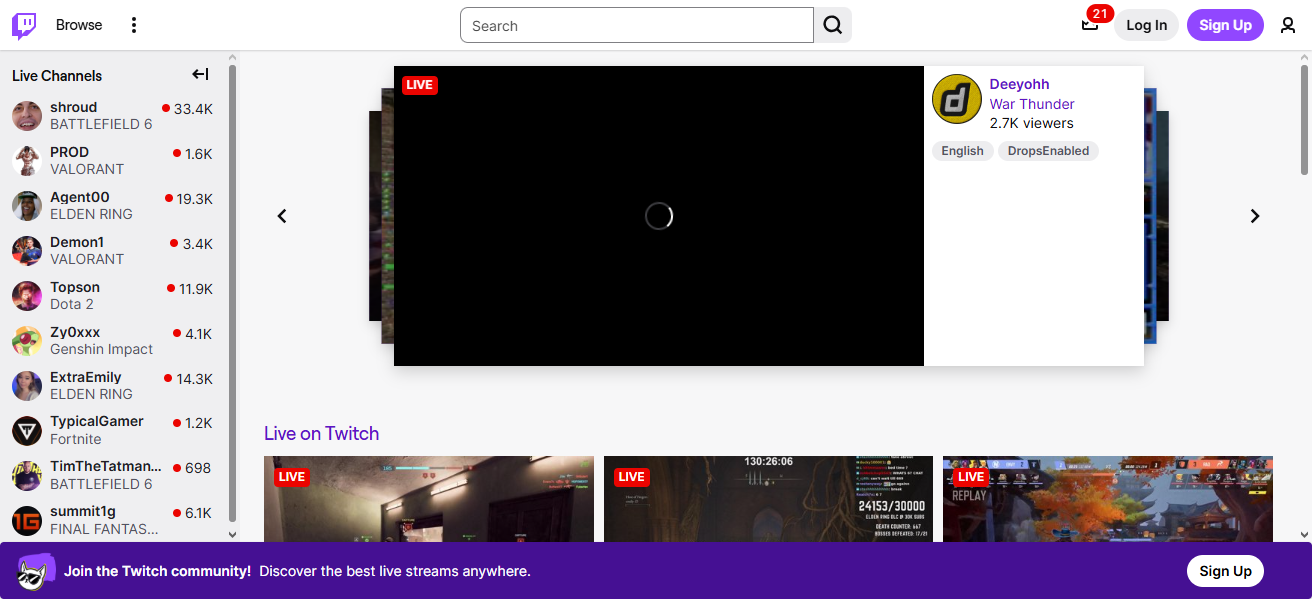Viewport: 1312px width, 599px height.
Task: Open the REPLAY stream thumbnail
Action: coord(1108,499)
